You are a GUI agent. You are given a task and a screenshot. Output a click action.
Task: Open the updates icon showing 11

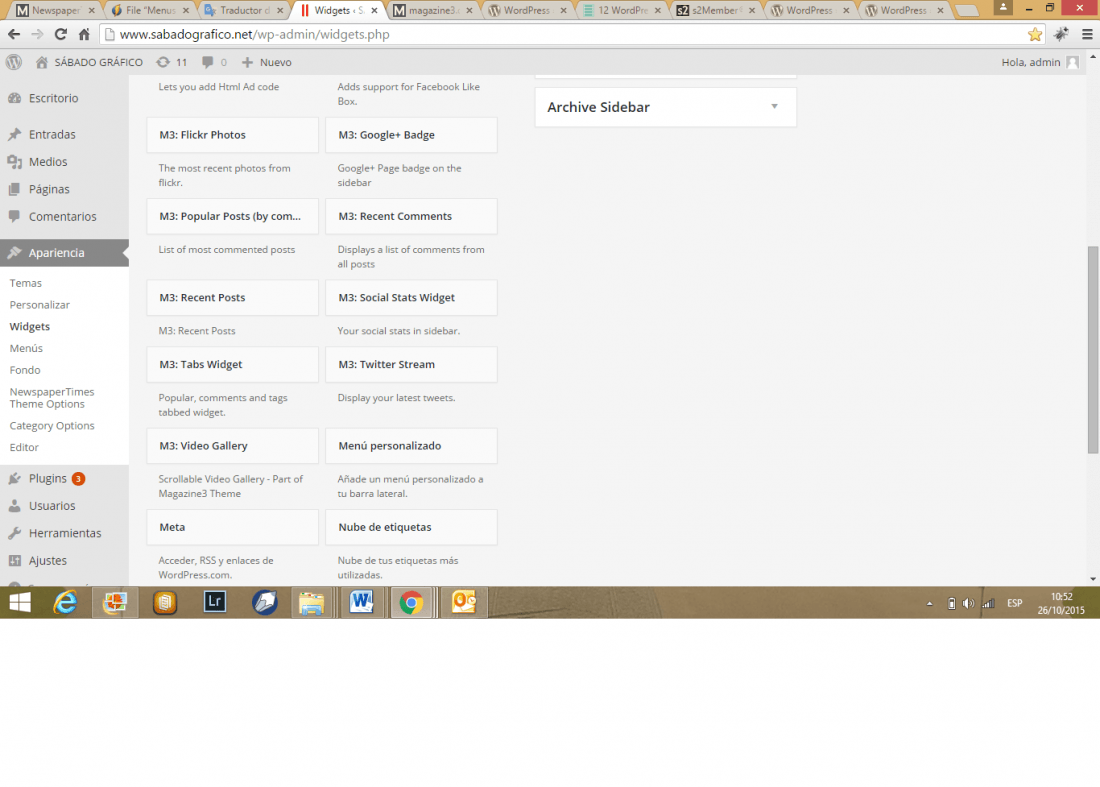[163, 62]
